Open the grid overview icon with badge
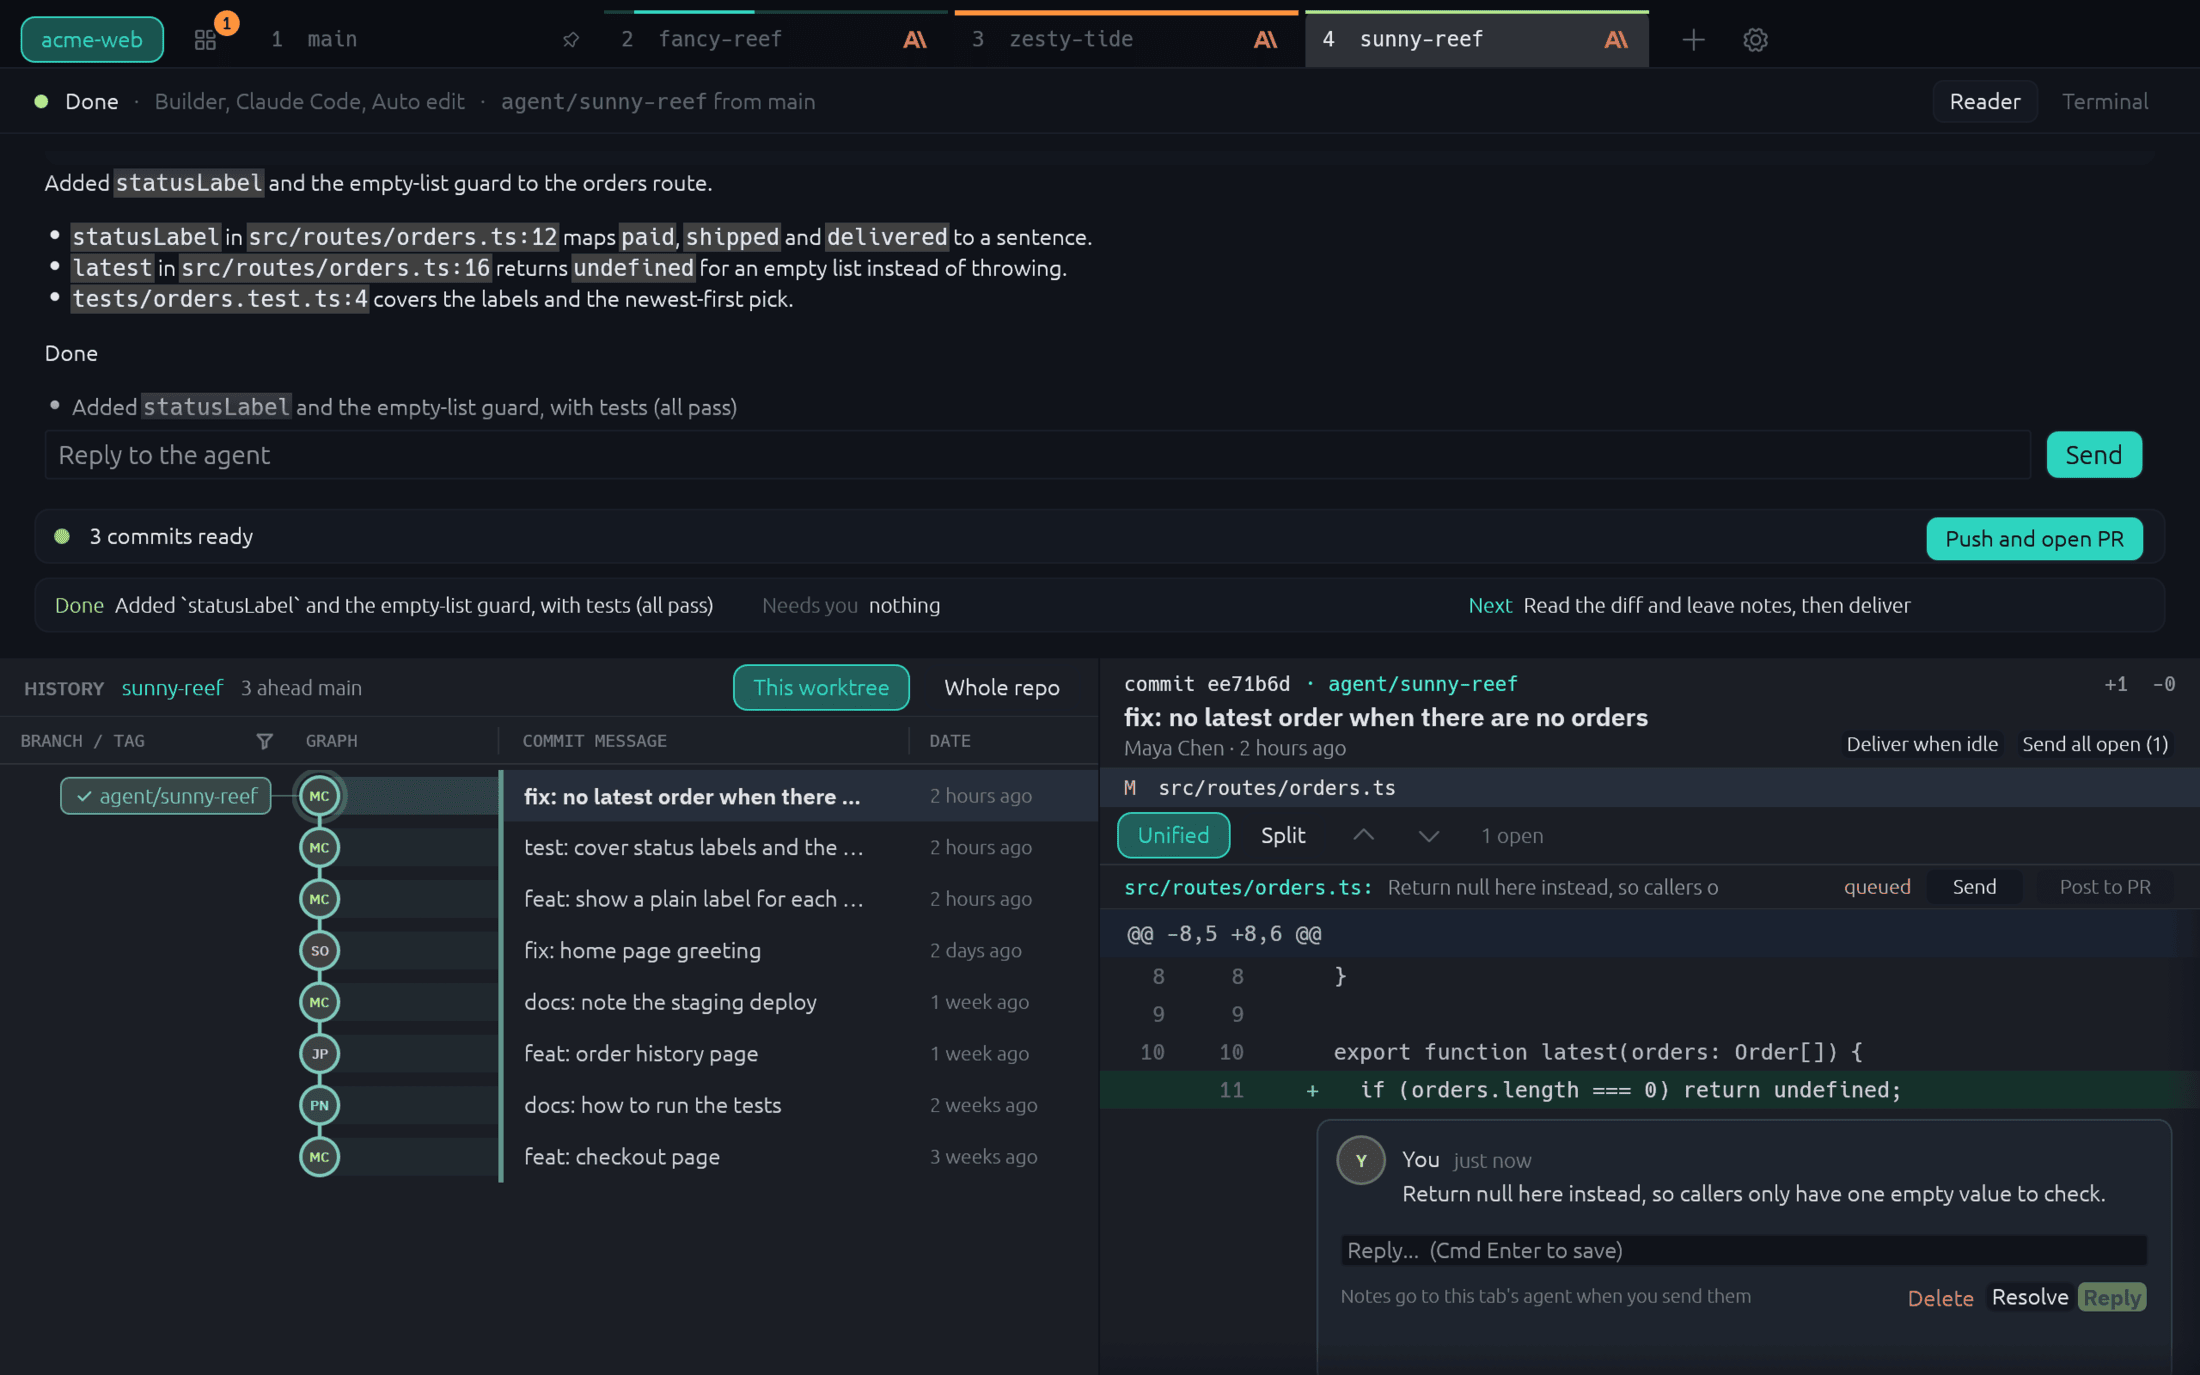2200x1375 pixels. point(206,40)
